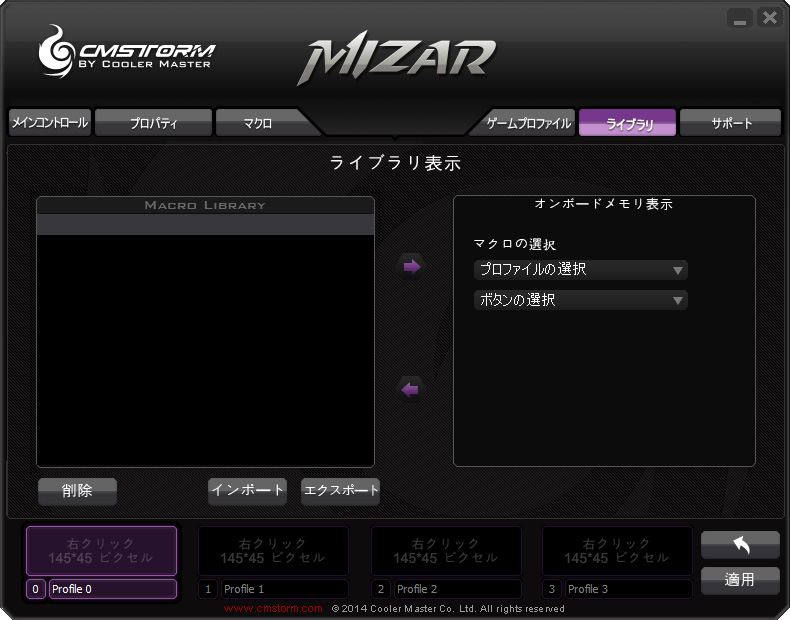
Task: Click the profile number 0 box
Action: (x=35, y=589)
